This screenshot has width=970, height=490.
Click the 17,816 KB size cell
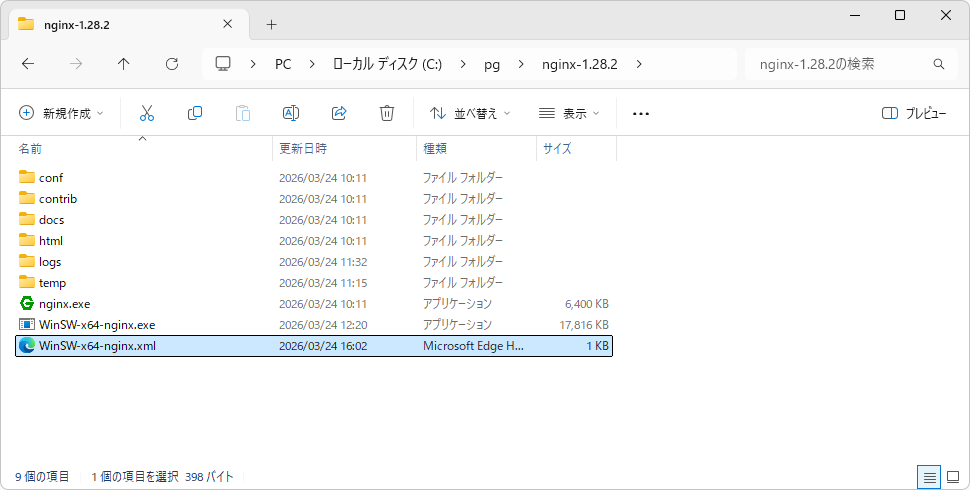pos(584,325)
